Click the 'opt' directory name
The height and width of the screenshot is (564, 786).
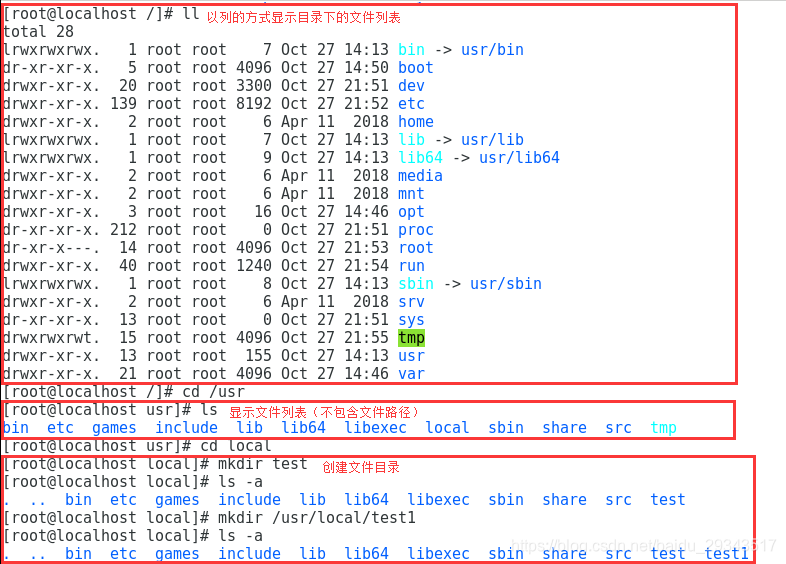[x=411, y=212]
